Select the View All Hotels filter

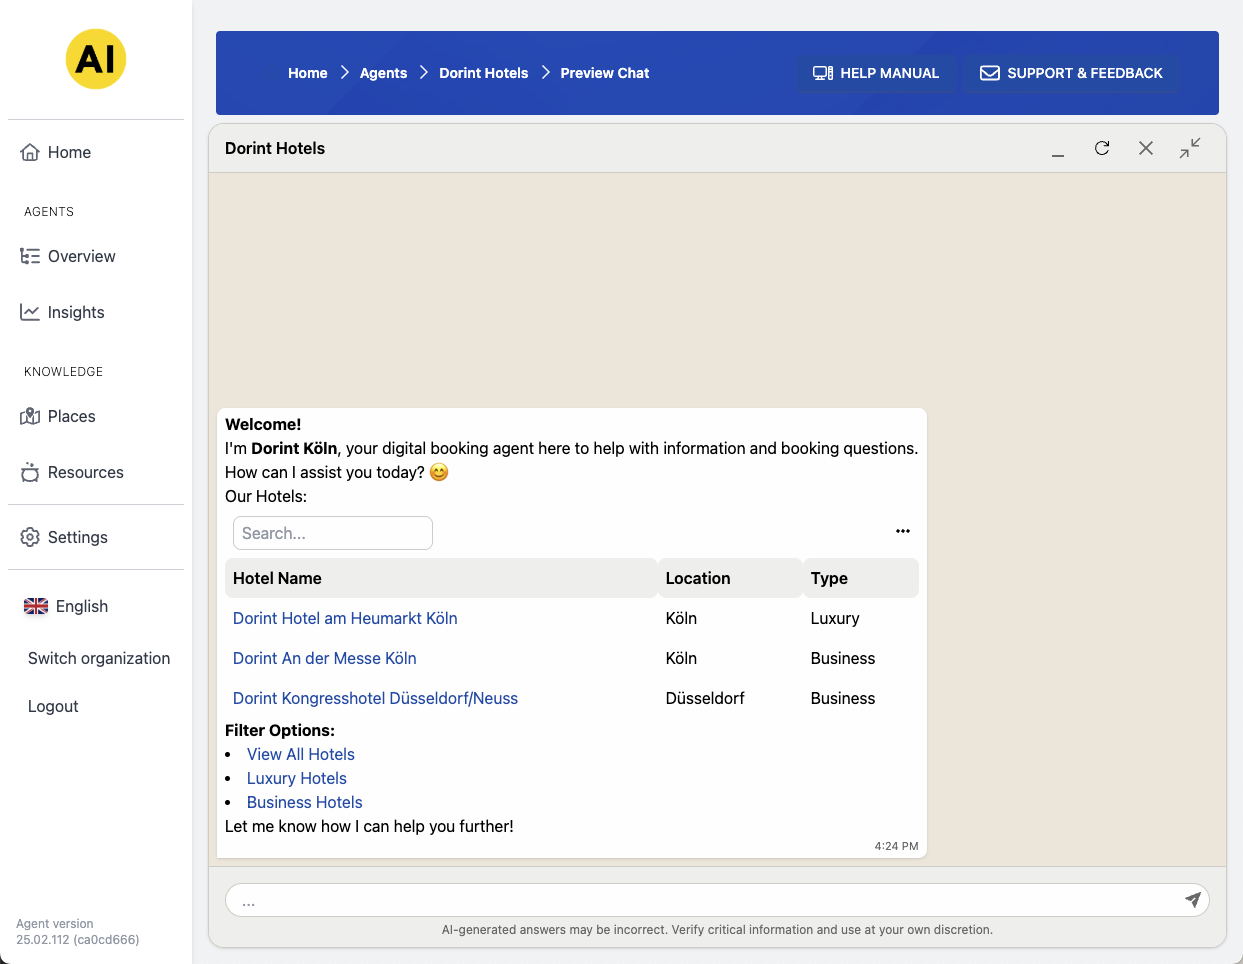301,754
